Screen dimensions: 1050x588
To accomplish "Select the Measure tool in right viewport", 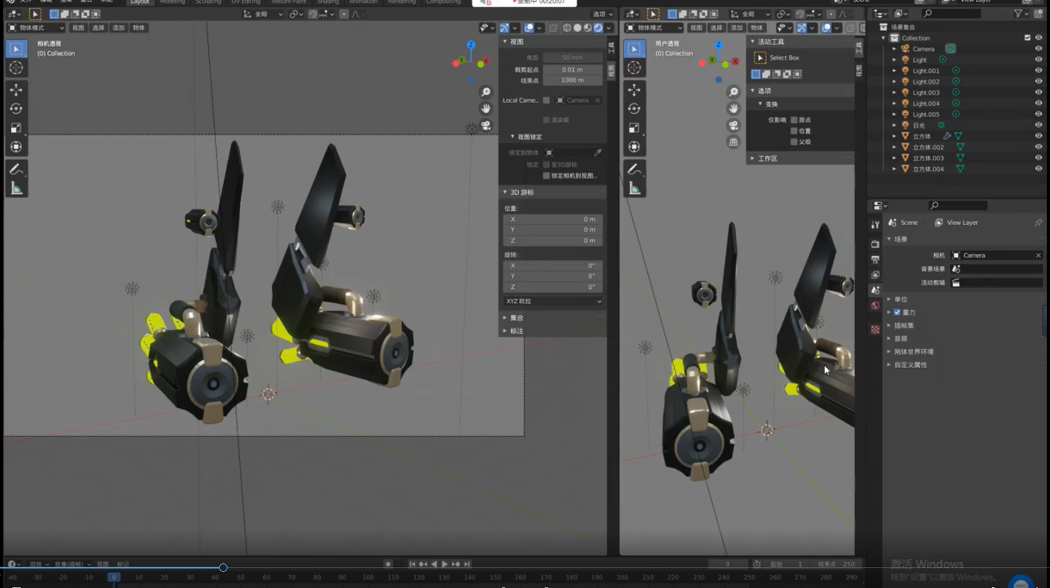I will 634,189.
